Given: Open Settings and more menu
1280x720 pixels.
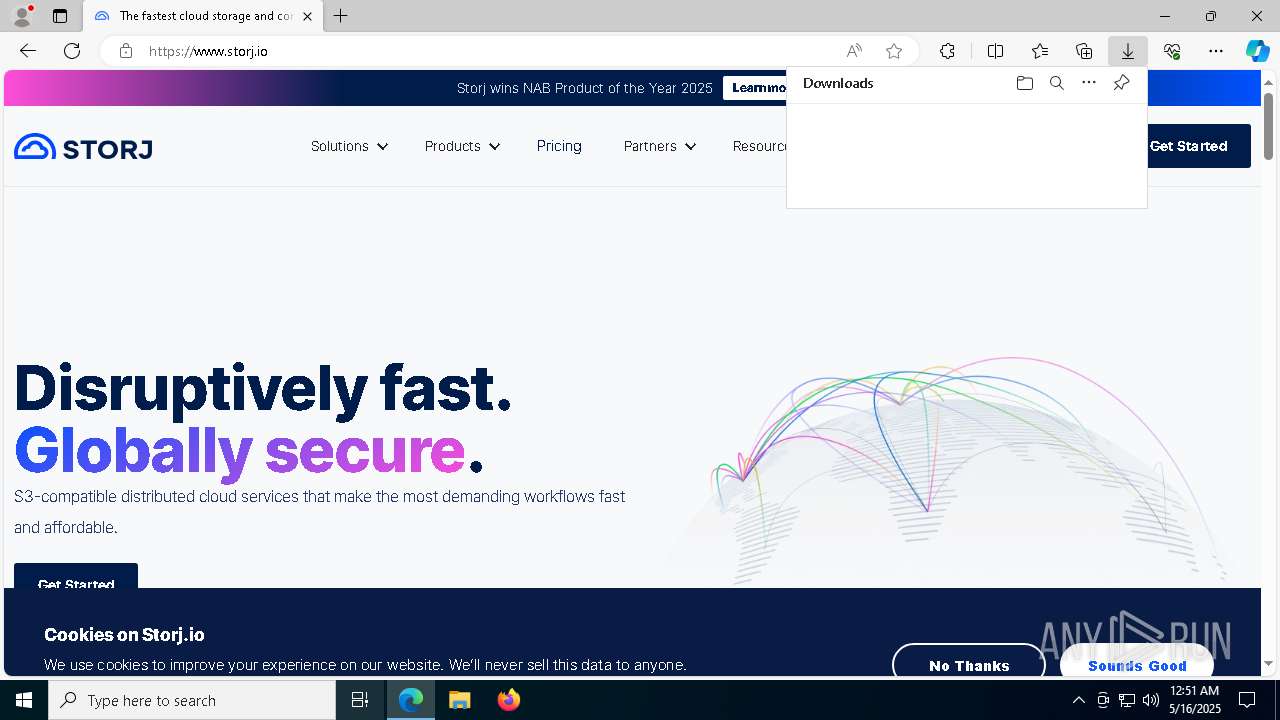Looking at the screenshot, I should [1216, 51].
